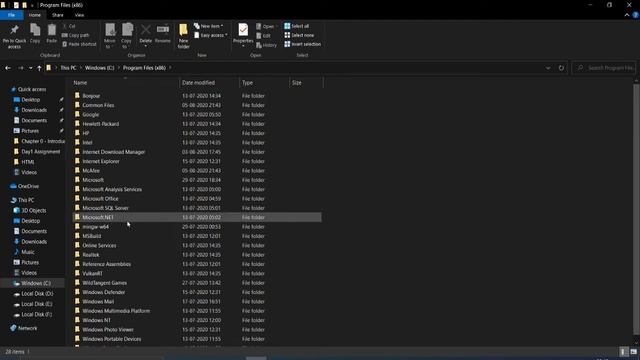This screenshot has height=360, width=640.
Task: Click Paste shortcut command
Action: 79,44
